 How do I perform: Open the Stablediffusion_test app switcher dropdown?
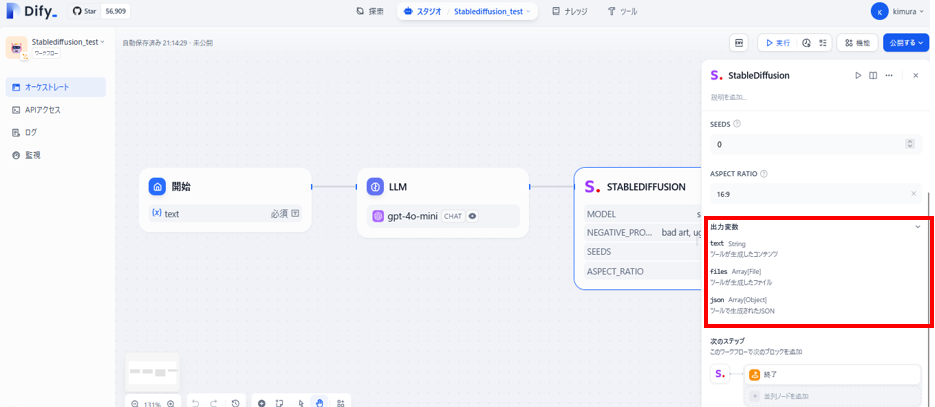click(x=493, y=11)
